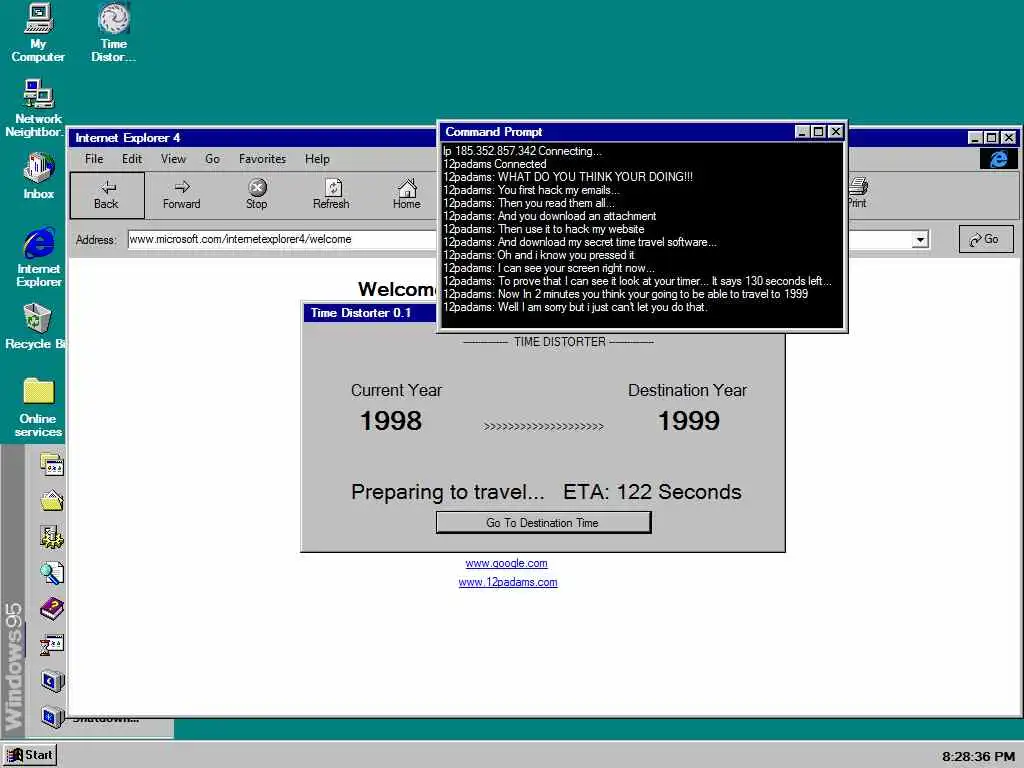Open the Help menu
This screenshot has width=1024, height=768.
point(317,159)
